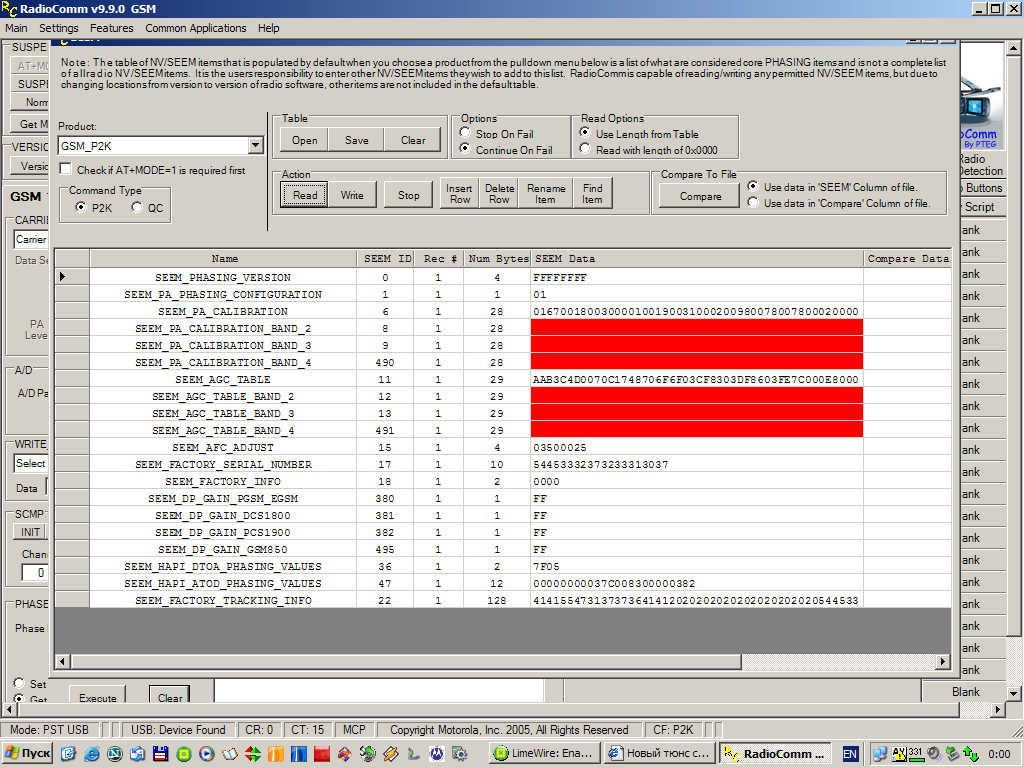Enable 'Check if AT+MODE=1 is required first'
1024x768 pixels.
tap(65, 169)
